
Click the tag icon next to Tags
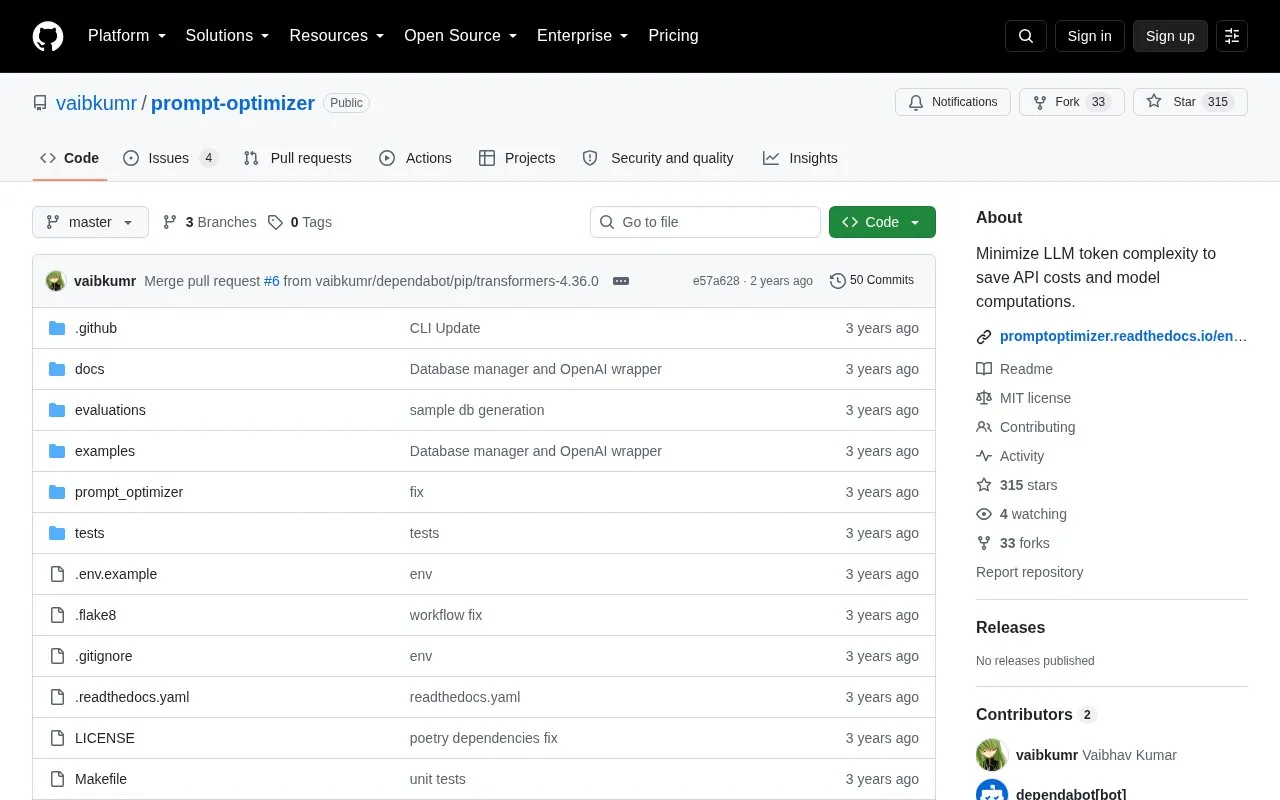coord(275,222)
